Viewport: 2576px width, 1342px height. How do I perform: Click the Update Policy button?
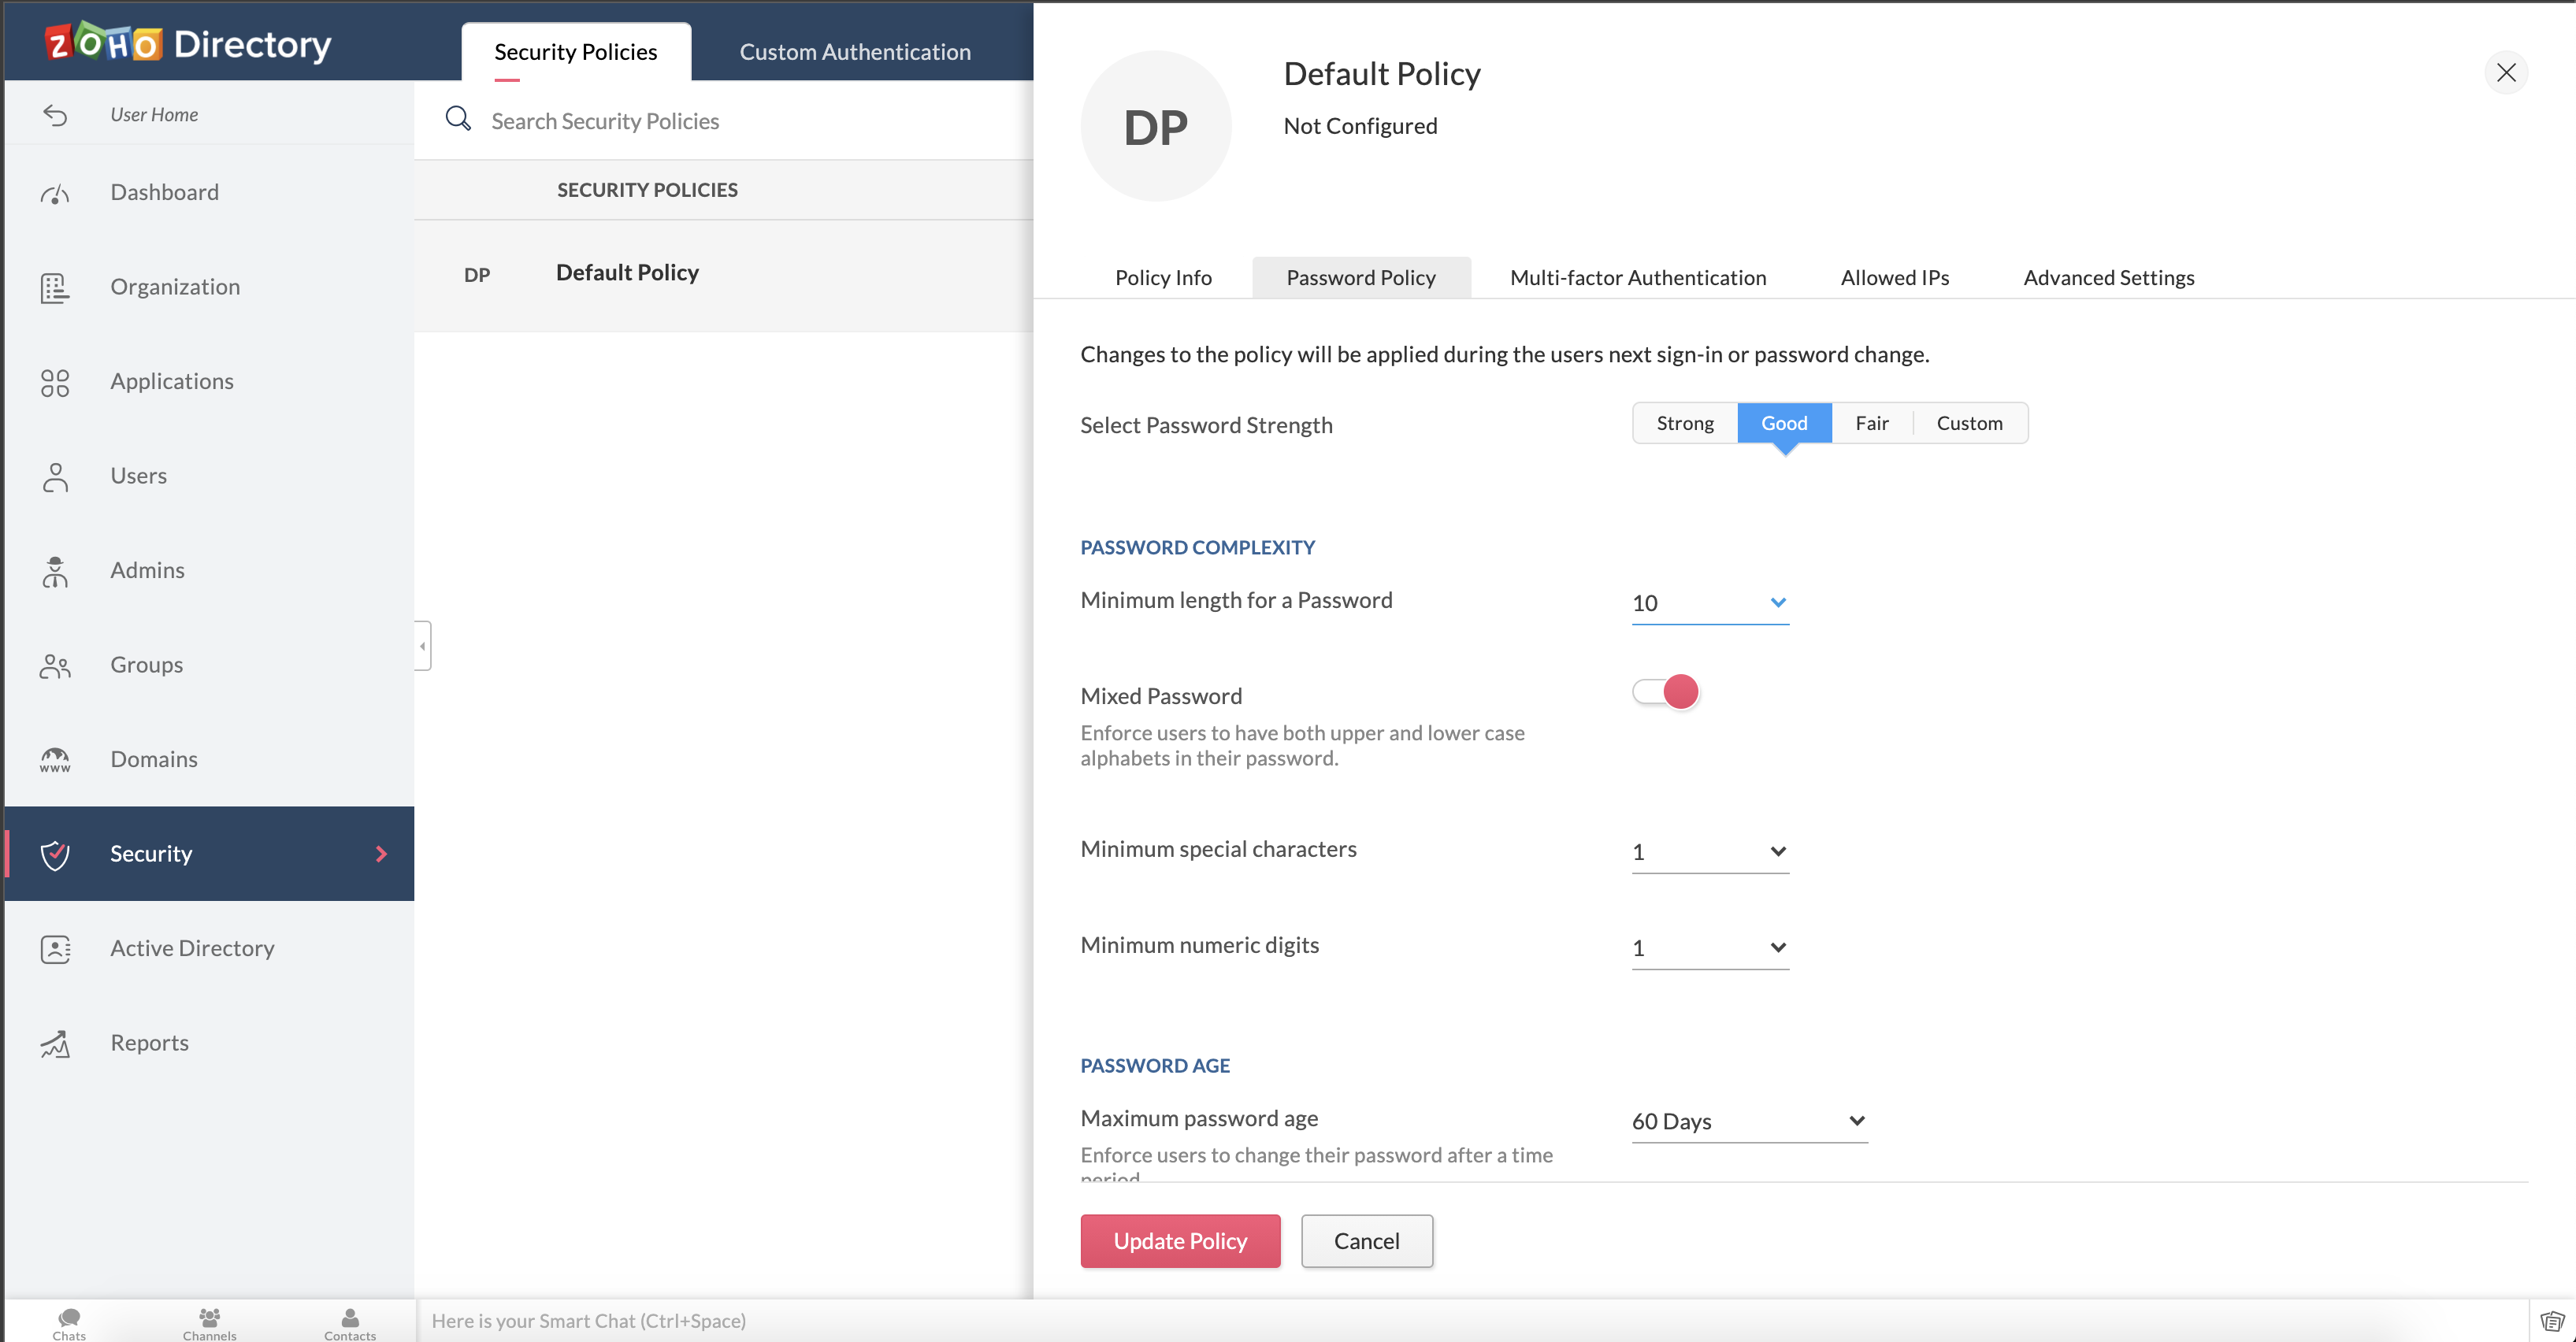coord(1179,1241)
